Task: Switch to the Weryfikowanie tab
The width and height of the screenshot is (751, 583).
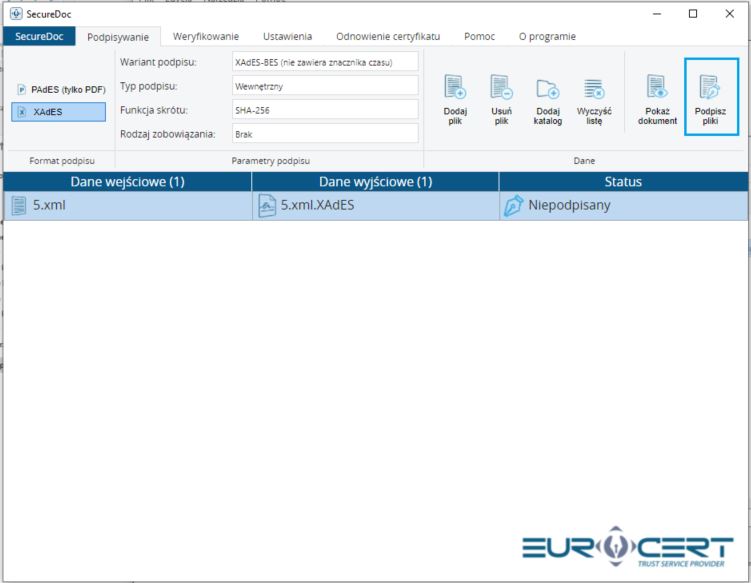Action: click(x=206, y=37)
